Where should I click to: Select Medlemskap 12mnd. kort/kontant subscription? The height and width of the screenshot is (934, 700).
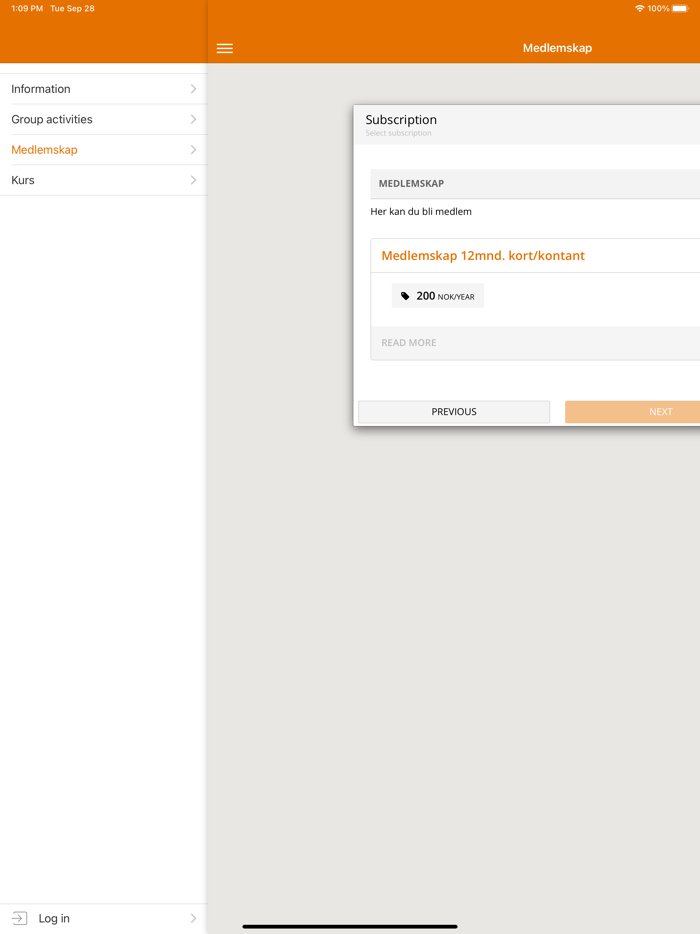(483, 256)
